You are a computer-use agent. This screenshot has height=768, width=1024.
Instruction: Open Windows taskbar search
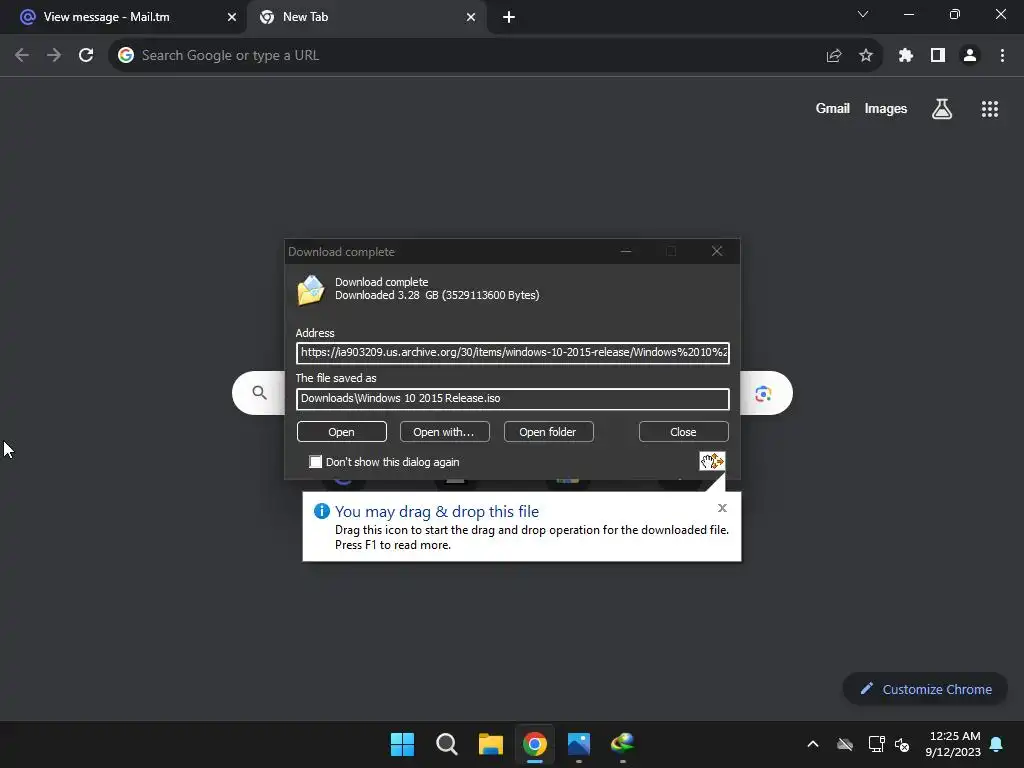[447, 744]
